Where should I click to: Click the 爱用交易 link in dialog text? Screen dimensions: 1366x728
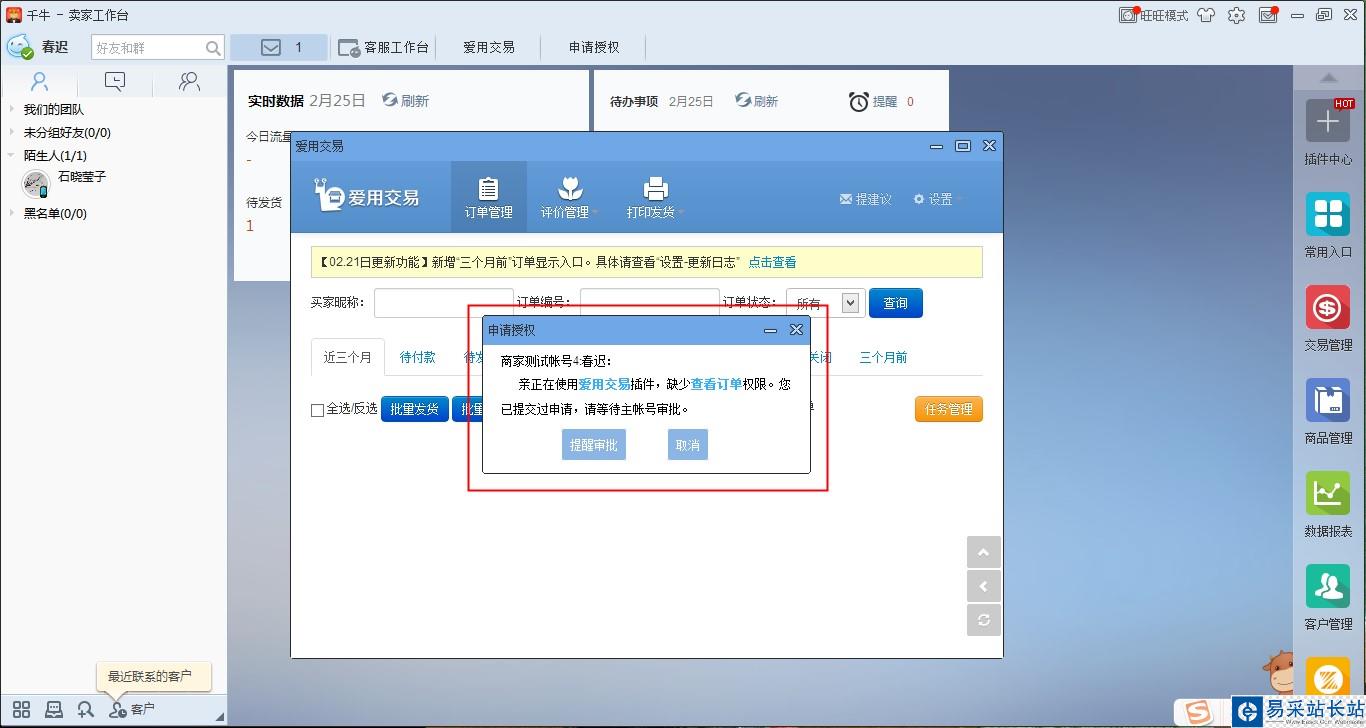pos(604,384)
